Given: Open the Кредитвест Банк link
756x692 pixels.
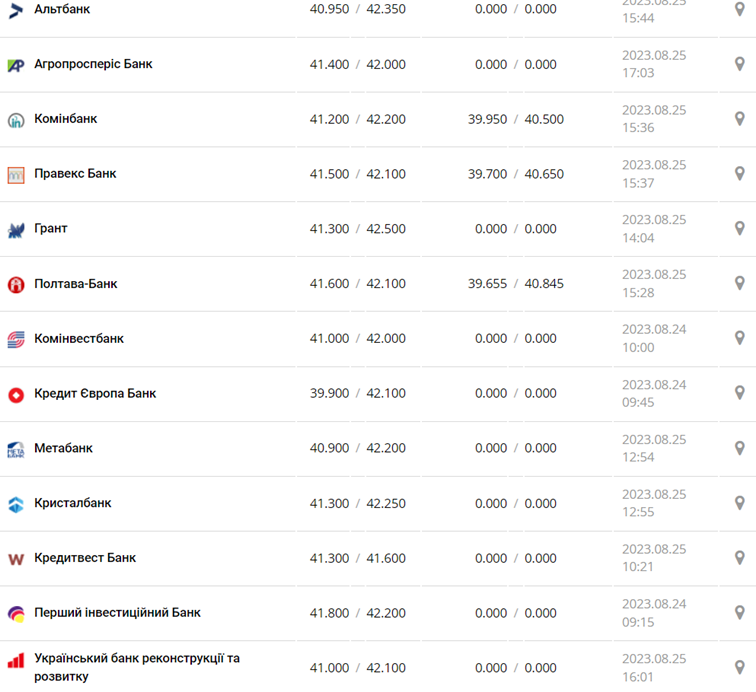Looking at the screenshot, I should (85, 558).
